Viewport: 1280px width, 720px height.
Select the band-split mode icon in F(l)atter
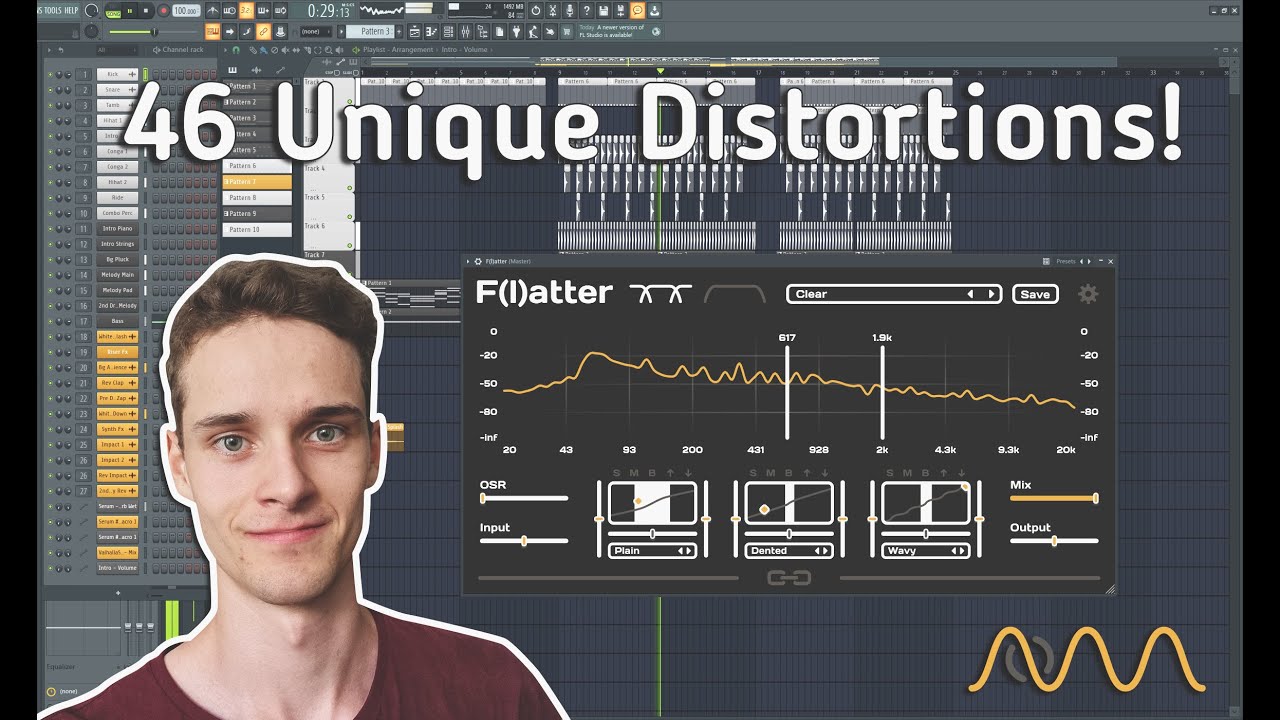coord(660,294)
